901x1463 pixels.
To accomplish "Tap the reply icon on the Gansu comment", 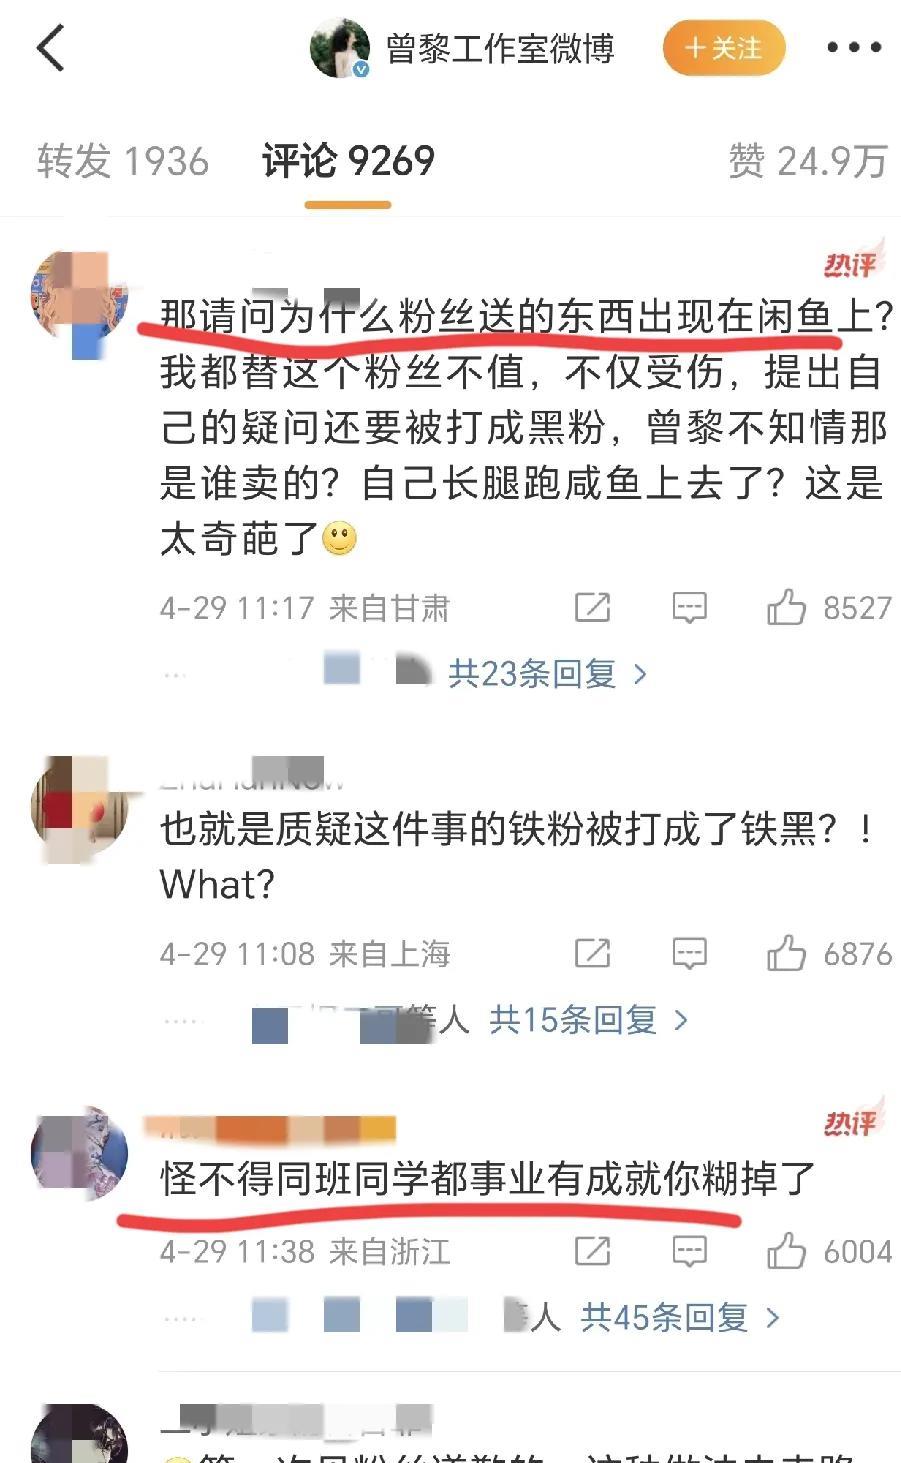I will (689, 608).
